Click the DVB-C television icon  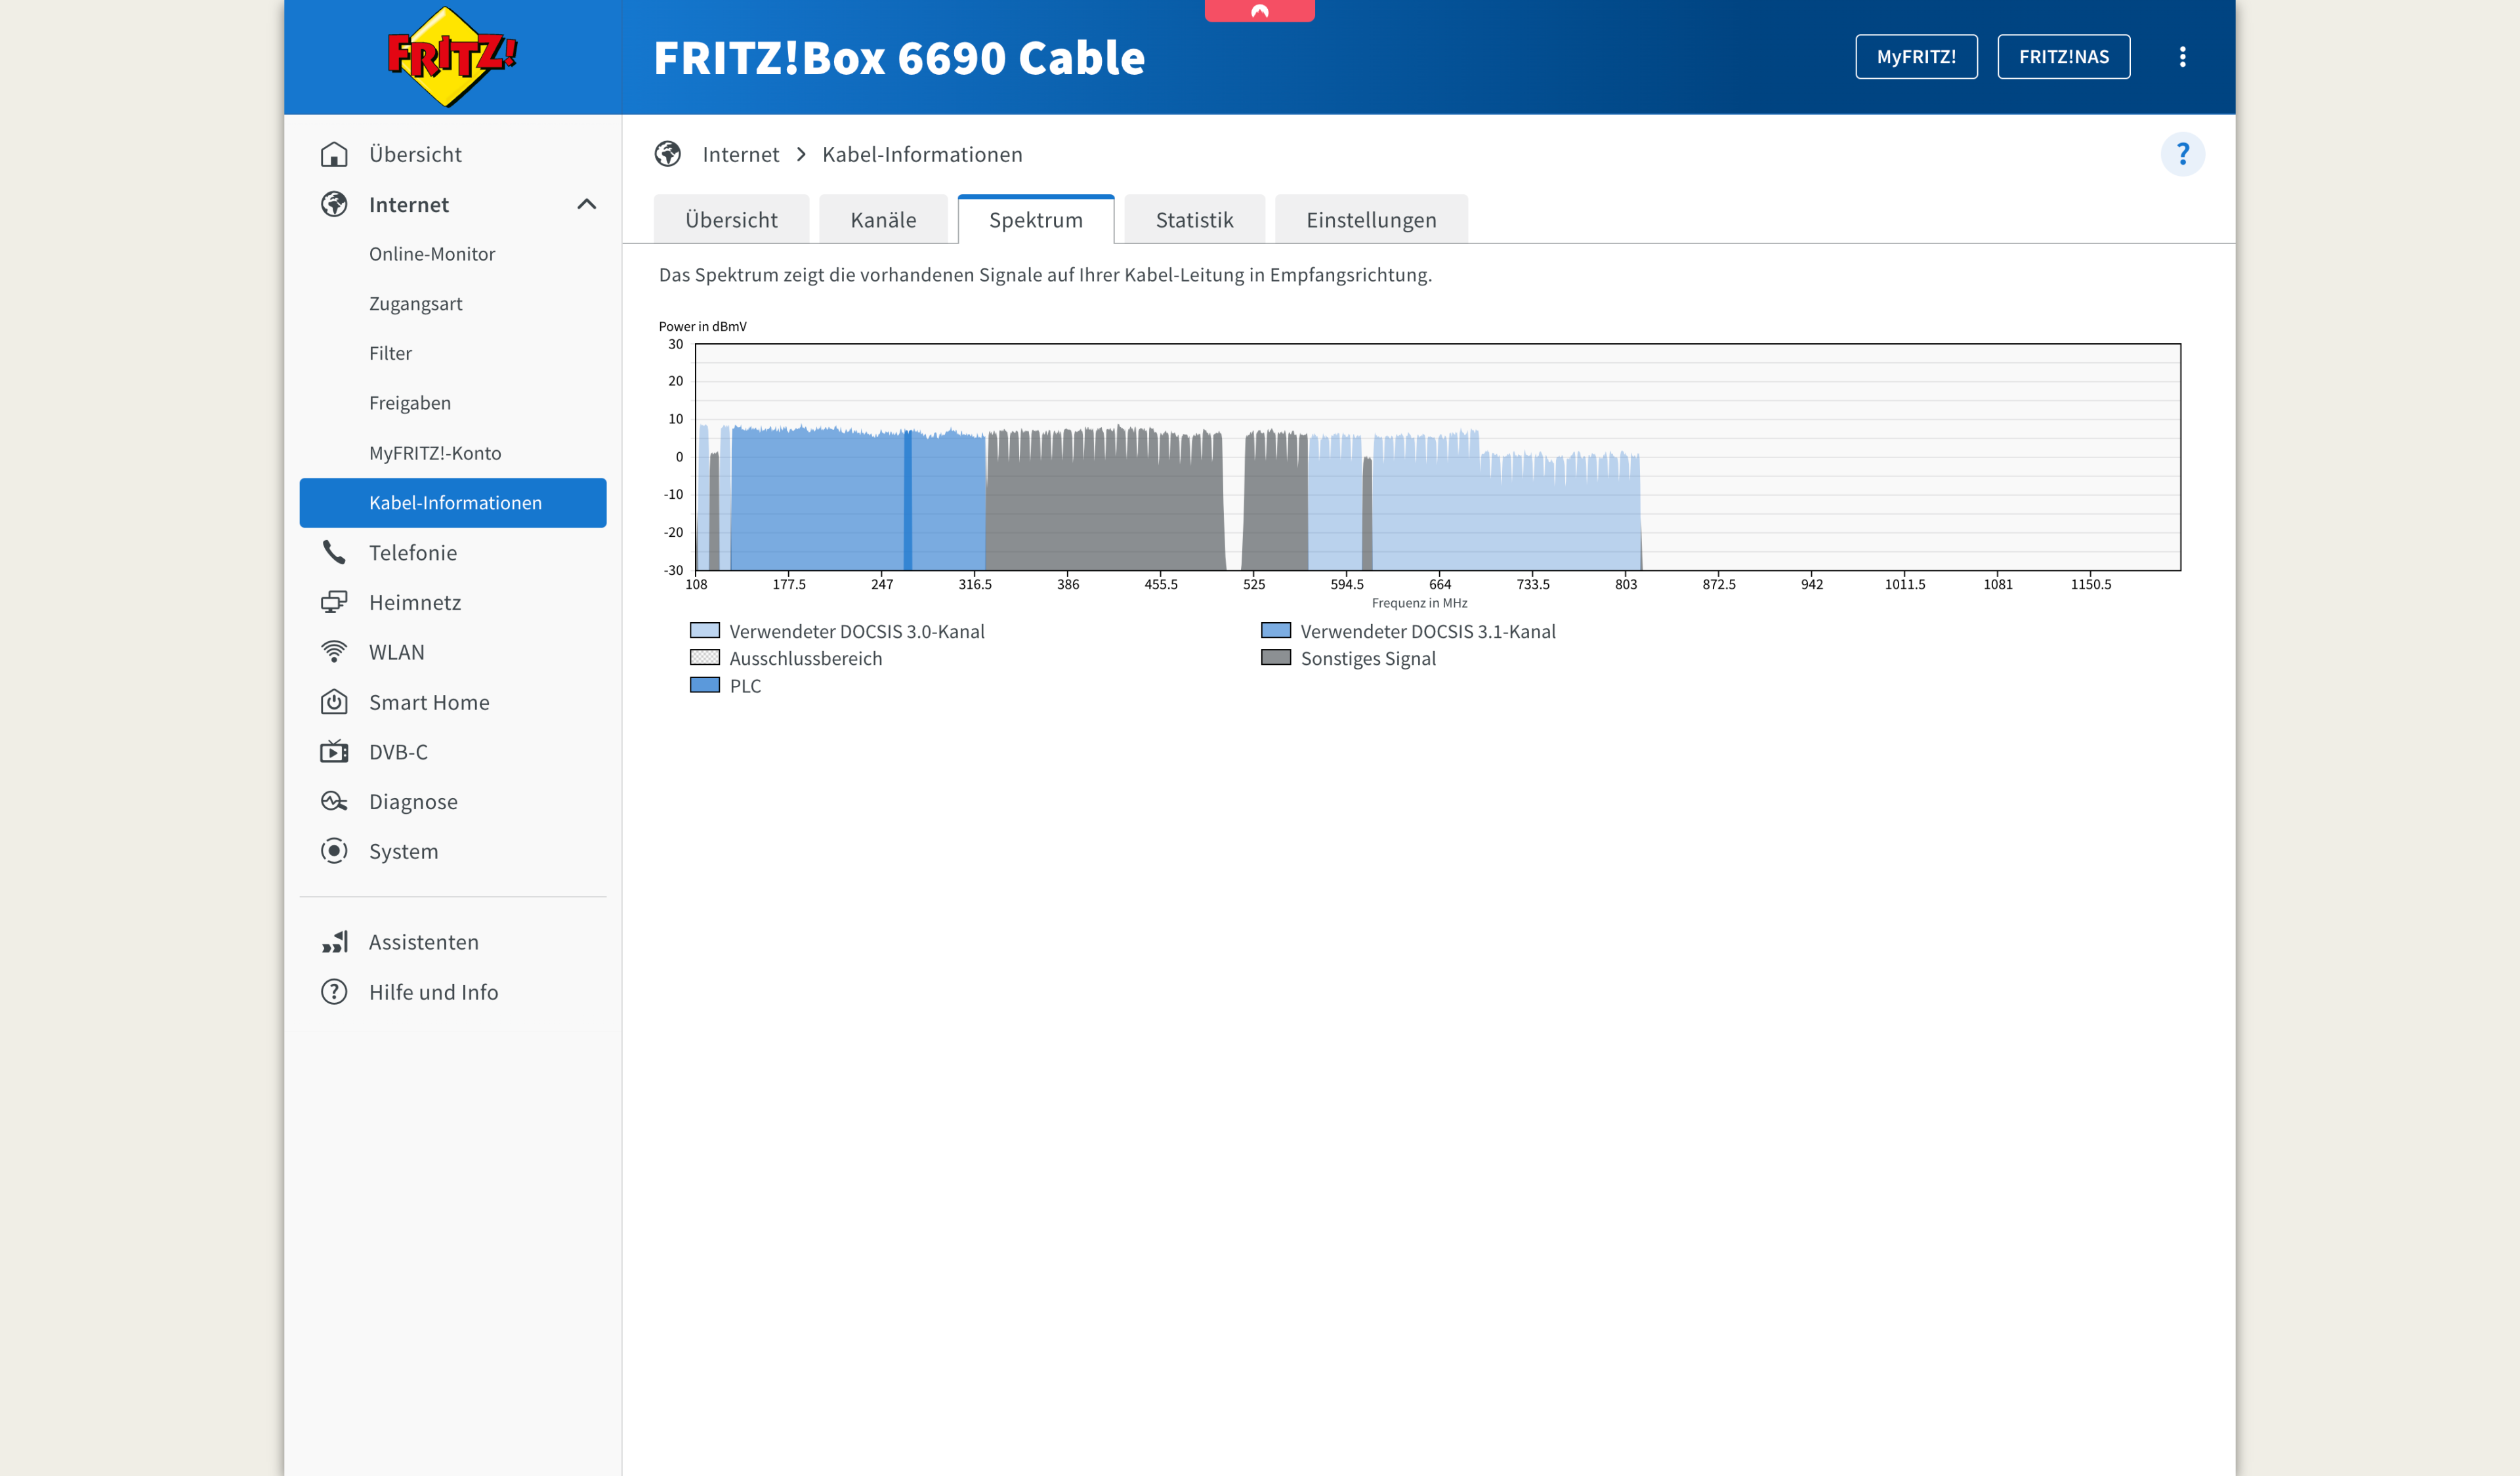[334, 751]
